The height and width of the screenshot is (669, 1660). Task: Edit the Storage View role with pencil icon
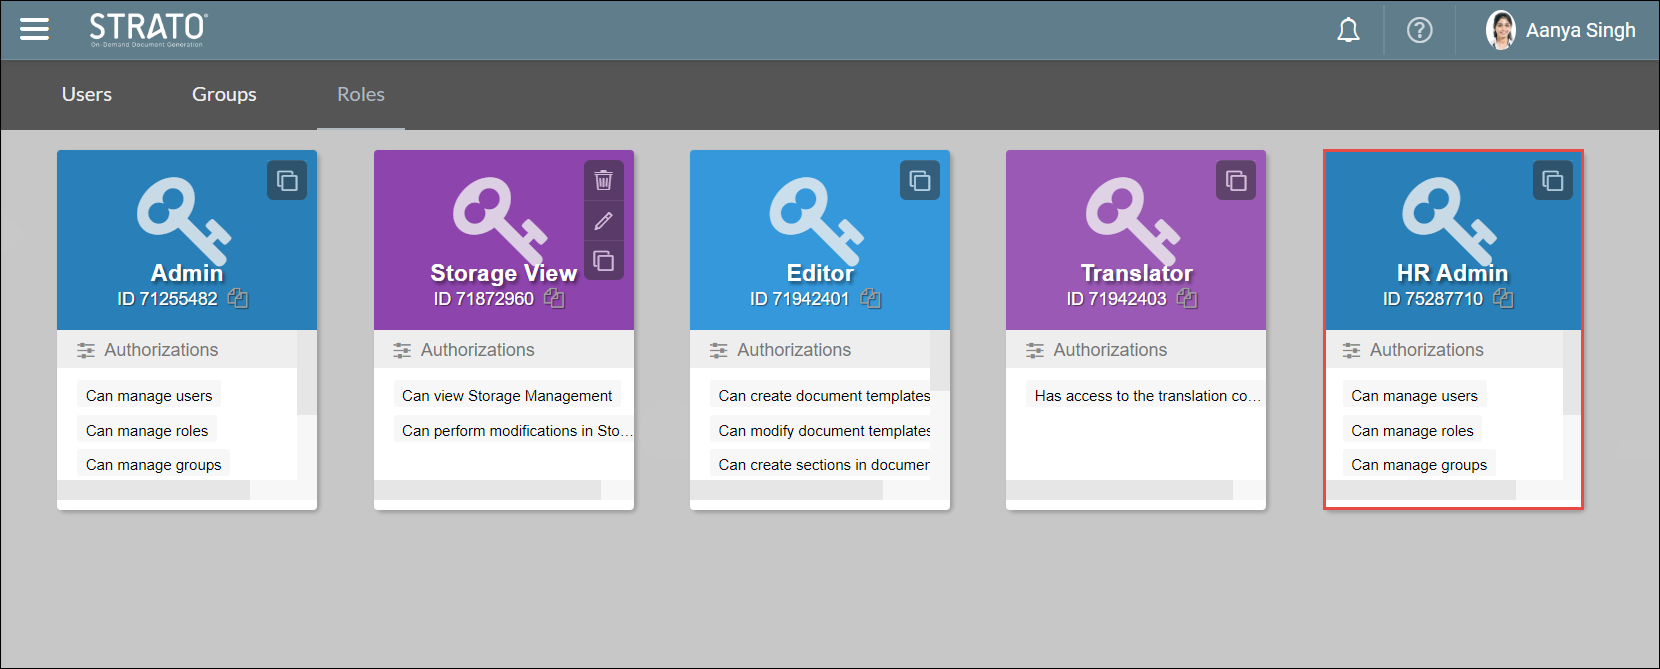[x=603, y=221]
